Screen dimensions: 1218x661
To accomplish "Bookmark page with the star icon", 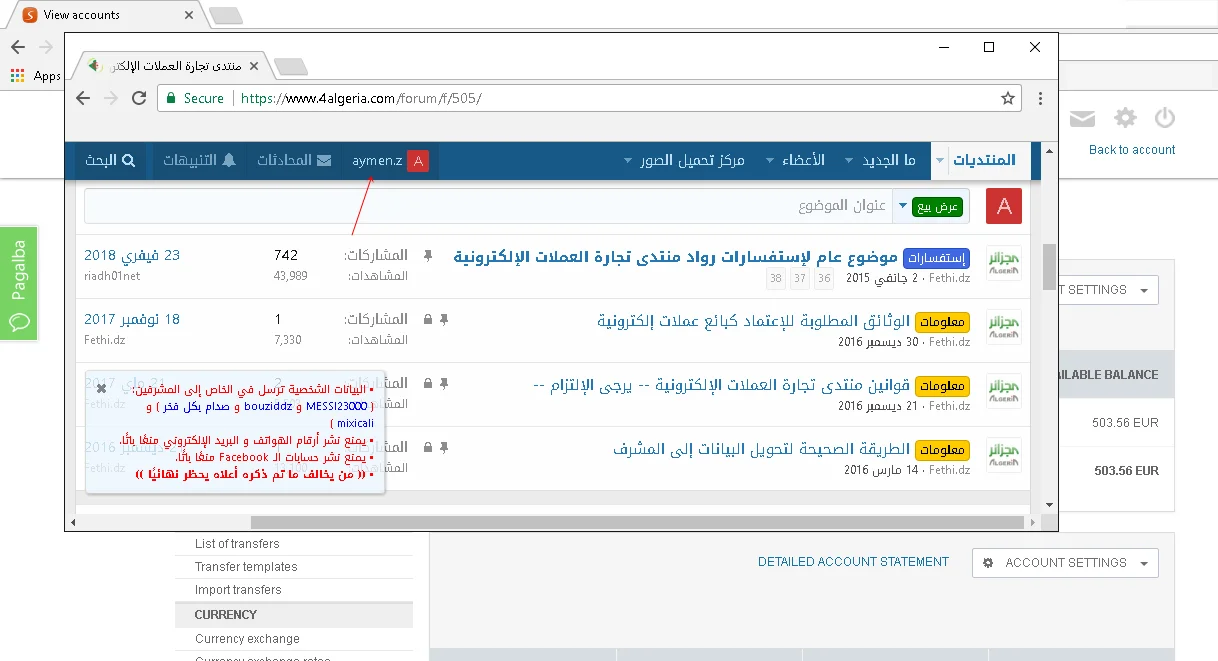I will (x=1008, y=98).
